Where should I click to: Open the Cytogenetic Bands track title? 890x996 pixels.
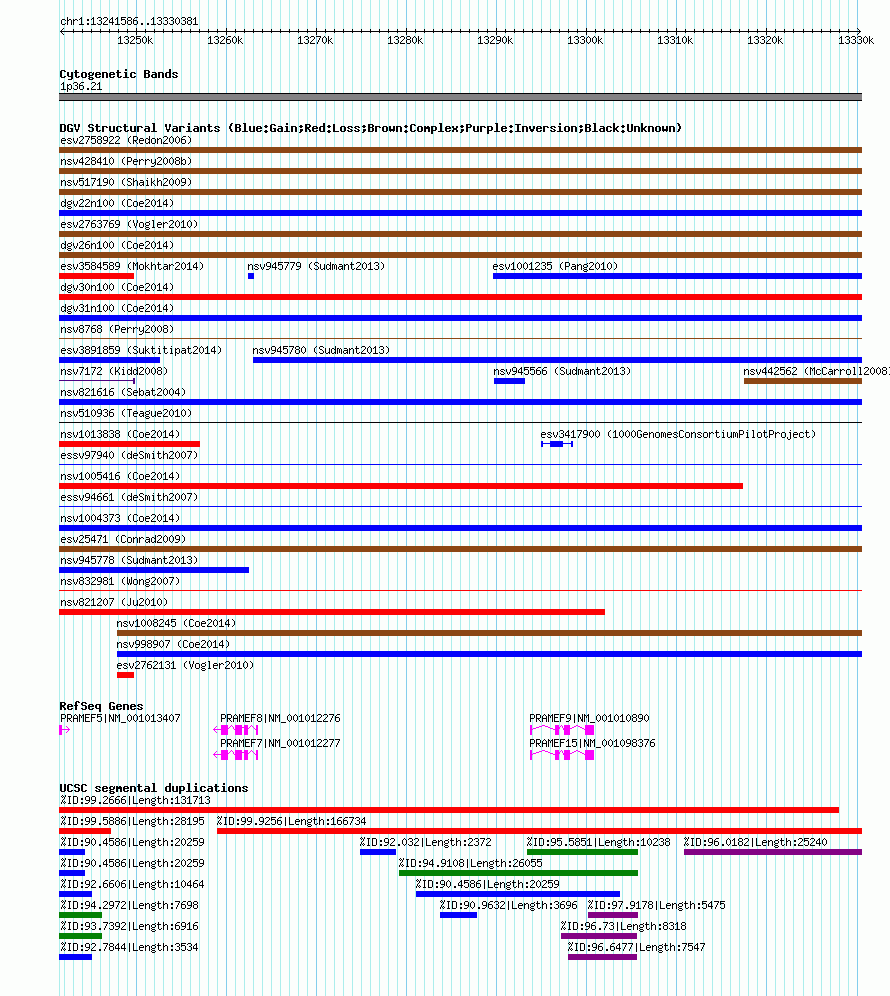[119, 74]
